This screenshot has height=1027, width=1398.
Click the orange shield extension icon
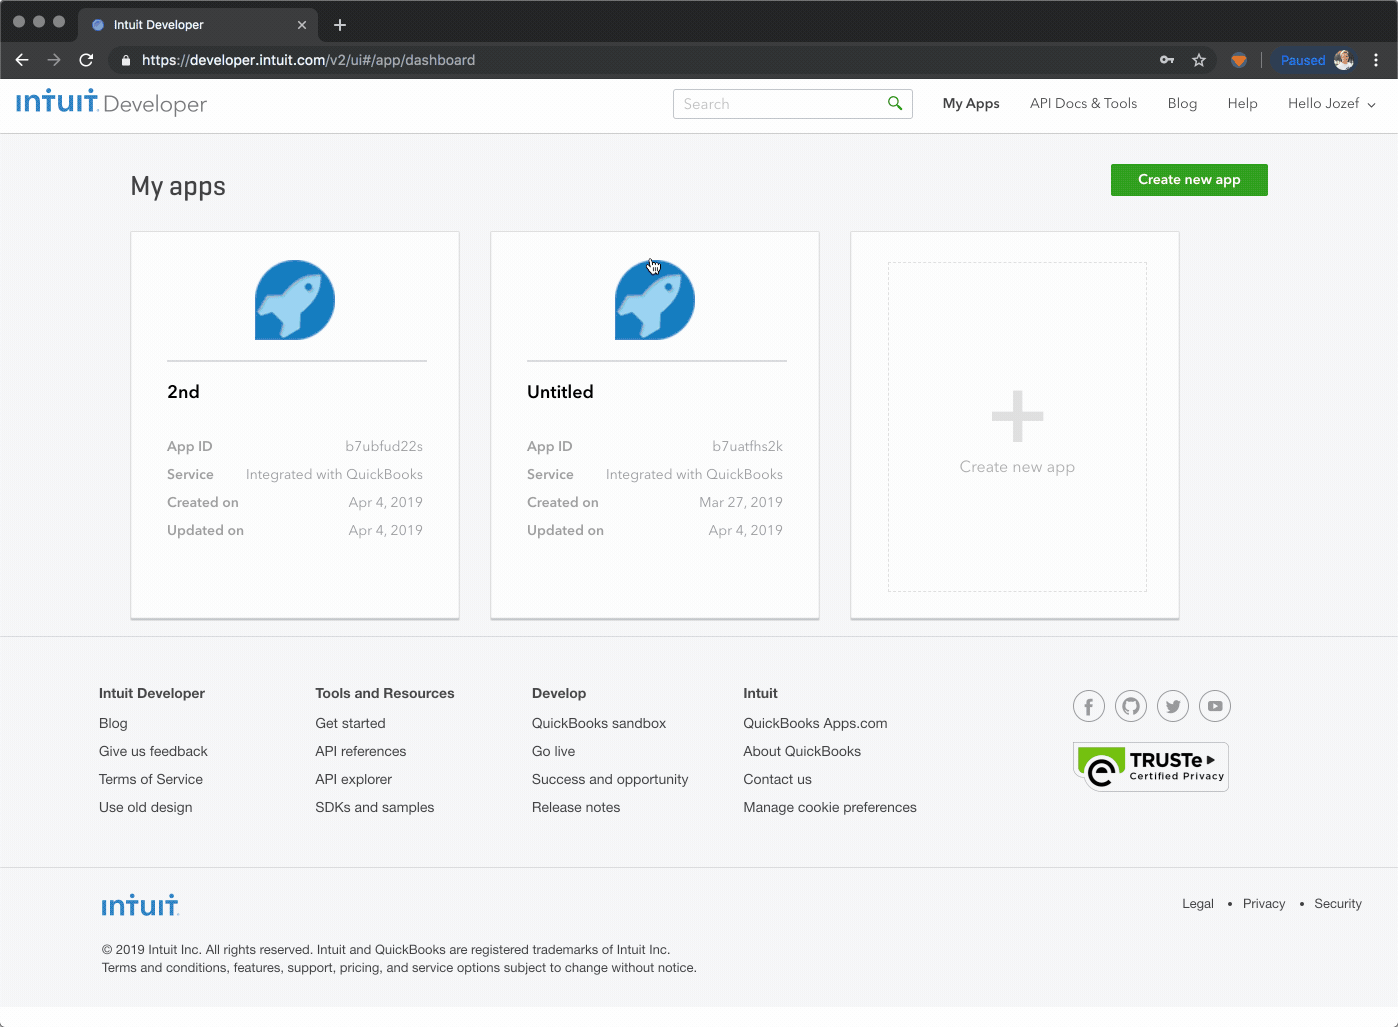click(1239, 60)
